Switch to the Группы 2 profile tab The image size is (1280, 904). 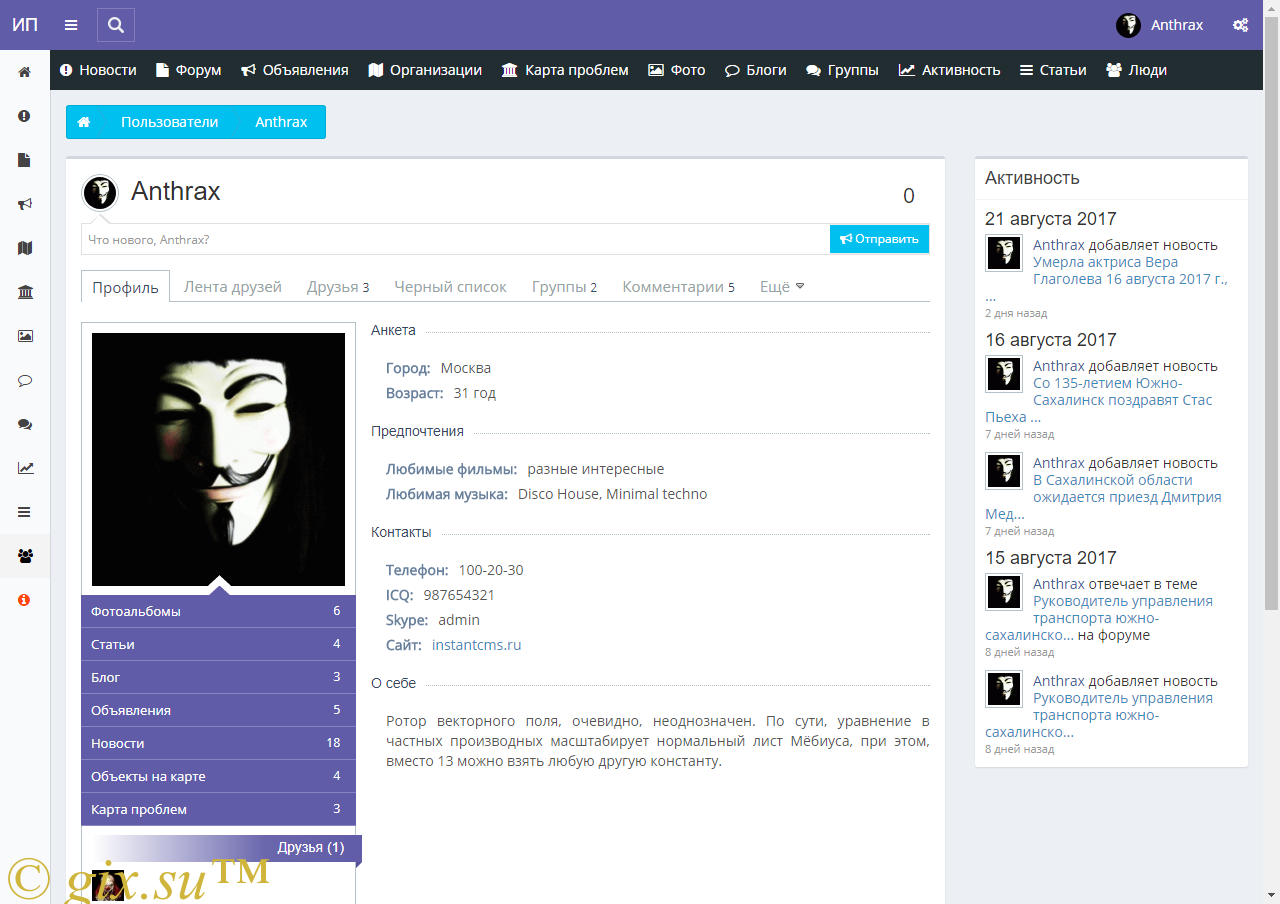click(x=564, y=287)
